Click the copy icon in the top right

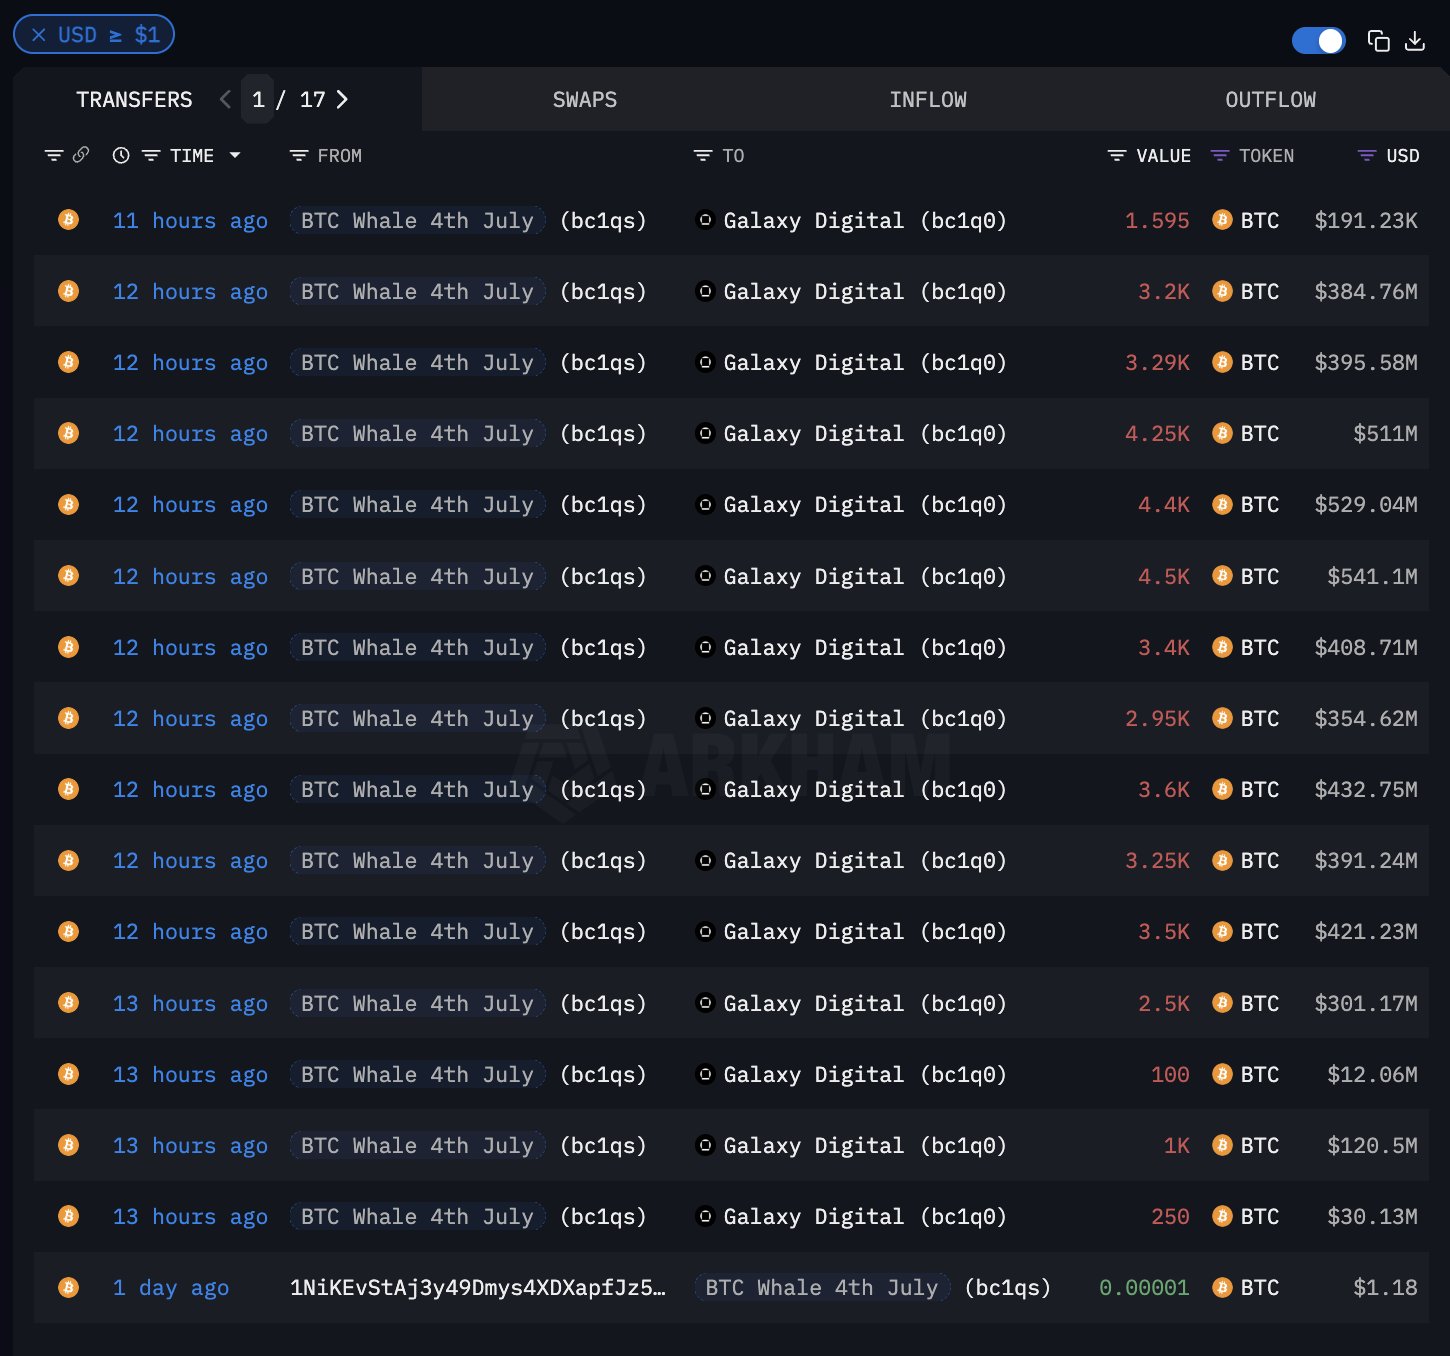tap(1378, 41)
